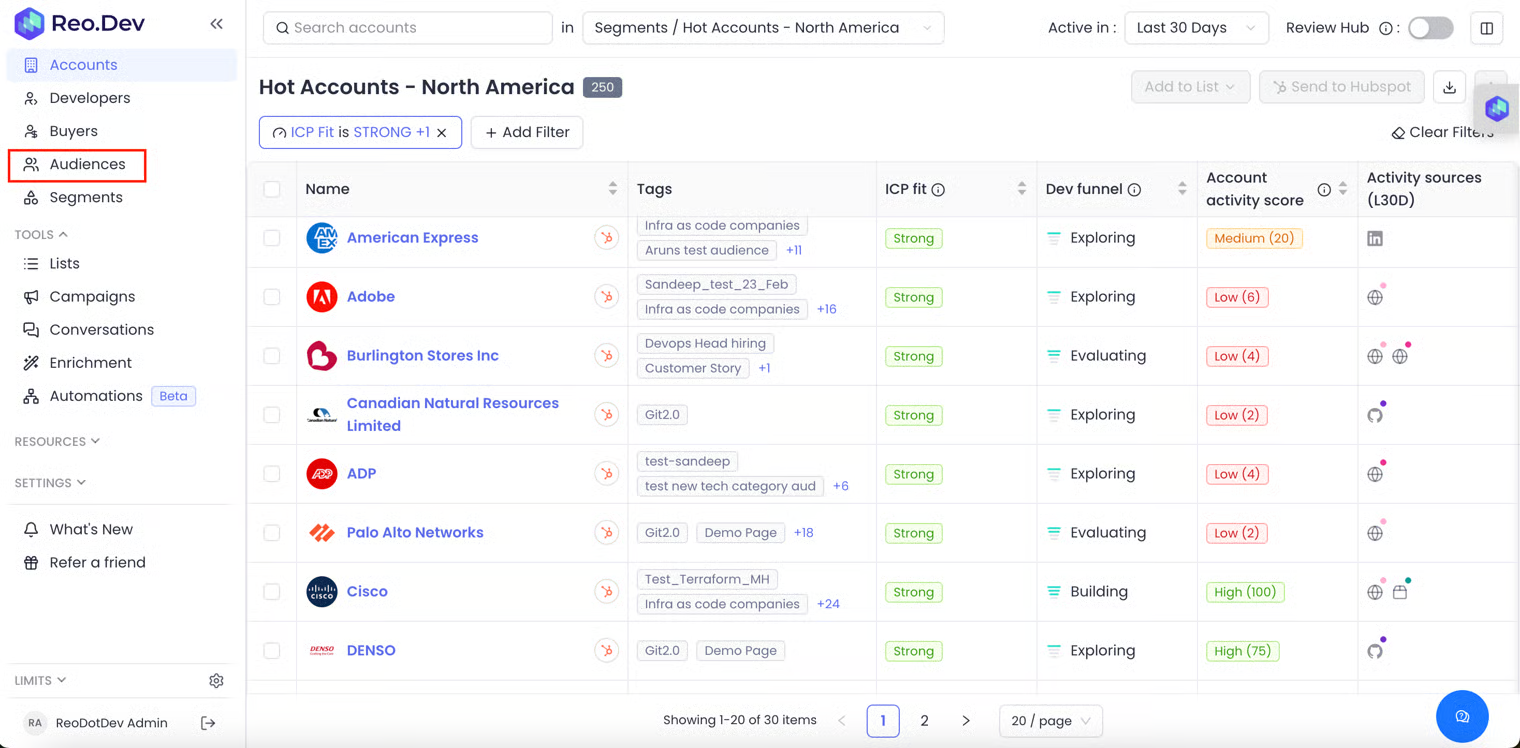Viewport: 1520px width, 748px height.
Task: Open the limits settings gear icon
Action: click(x=216, y=681)
